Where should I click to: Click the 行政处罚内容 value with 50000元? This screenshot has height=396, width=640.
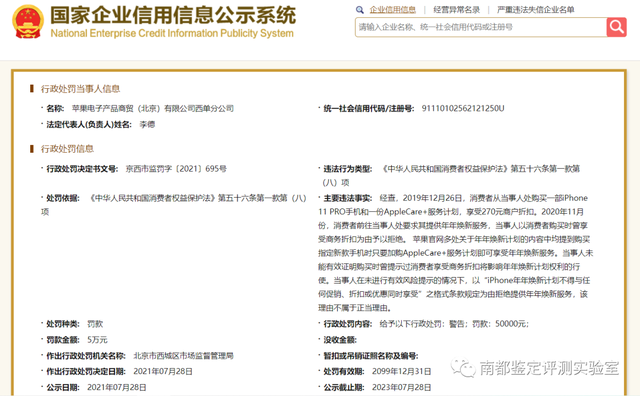click(x=454, y=324)
